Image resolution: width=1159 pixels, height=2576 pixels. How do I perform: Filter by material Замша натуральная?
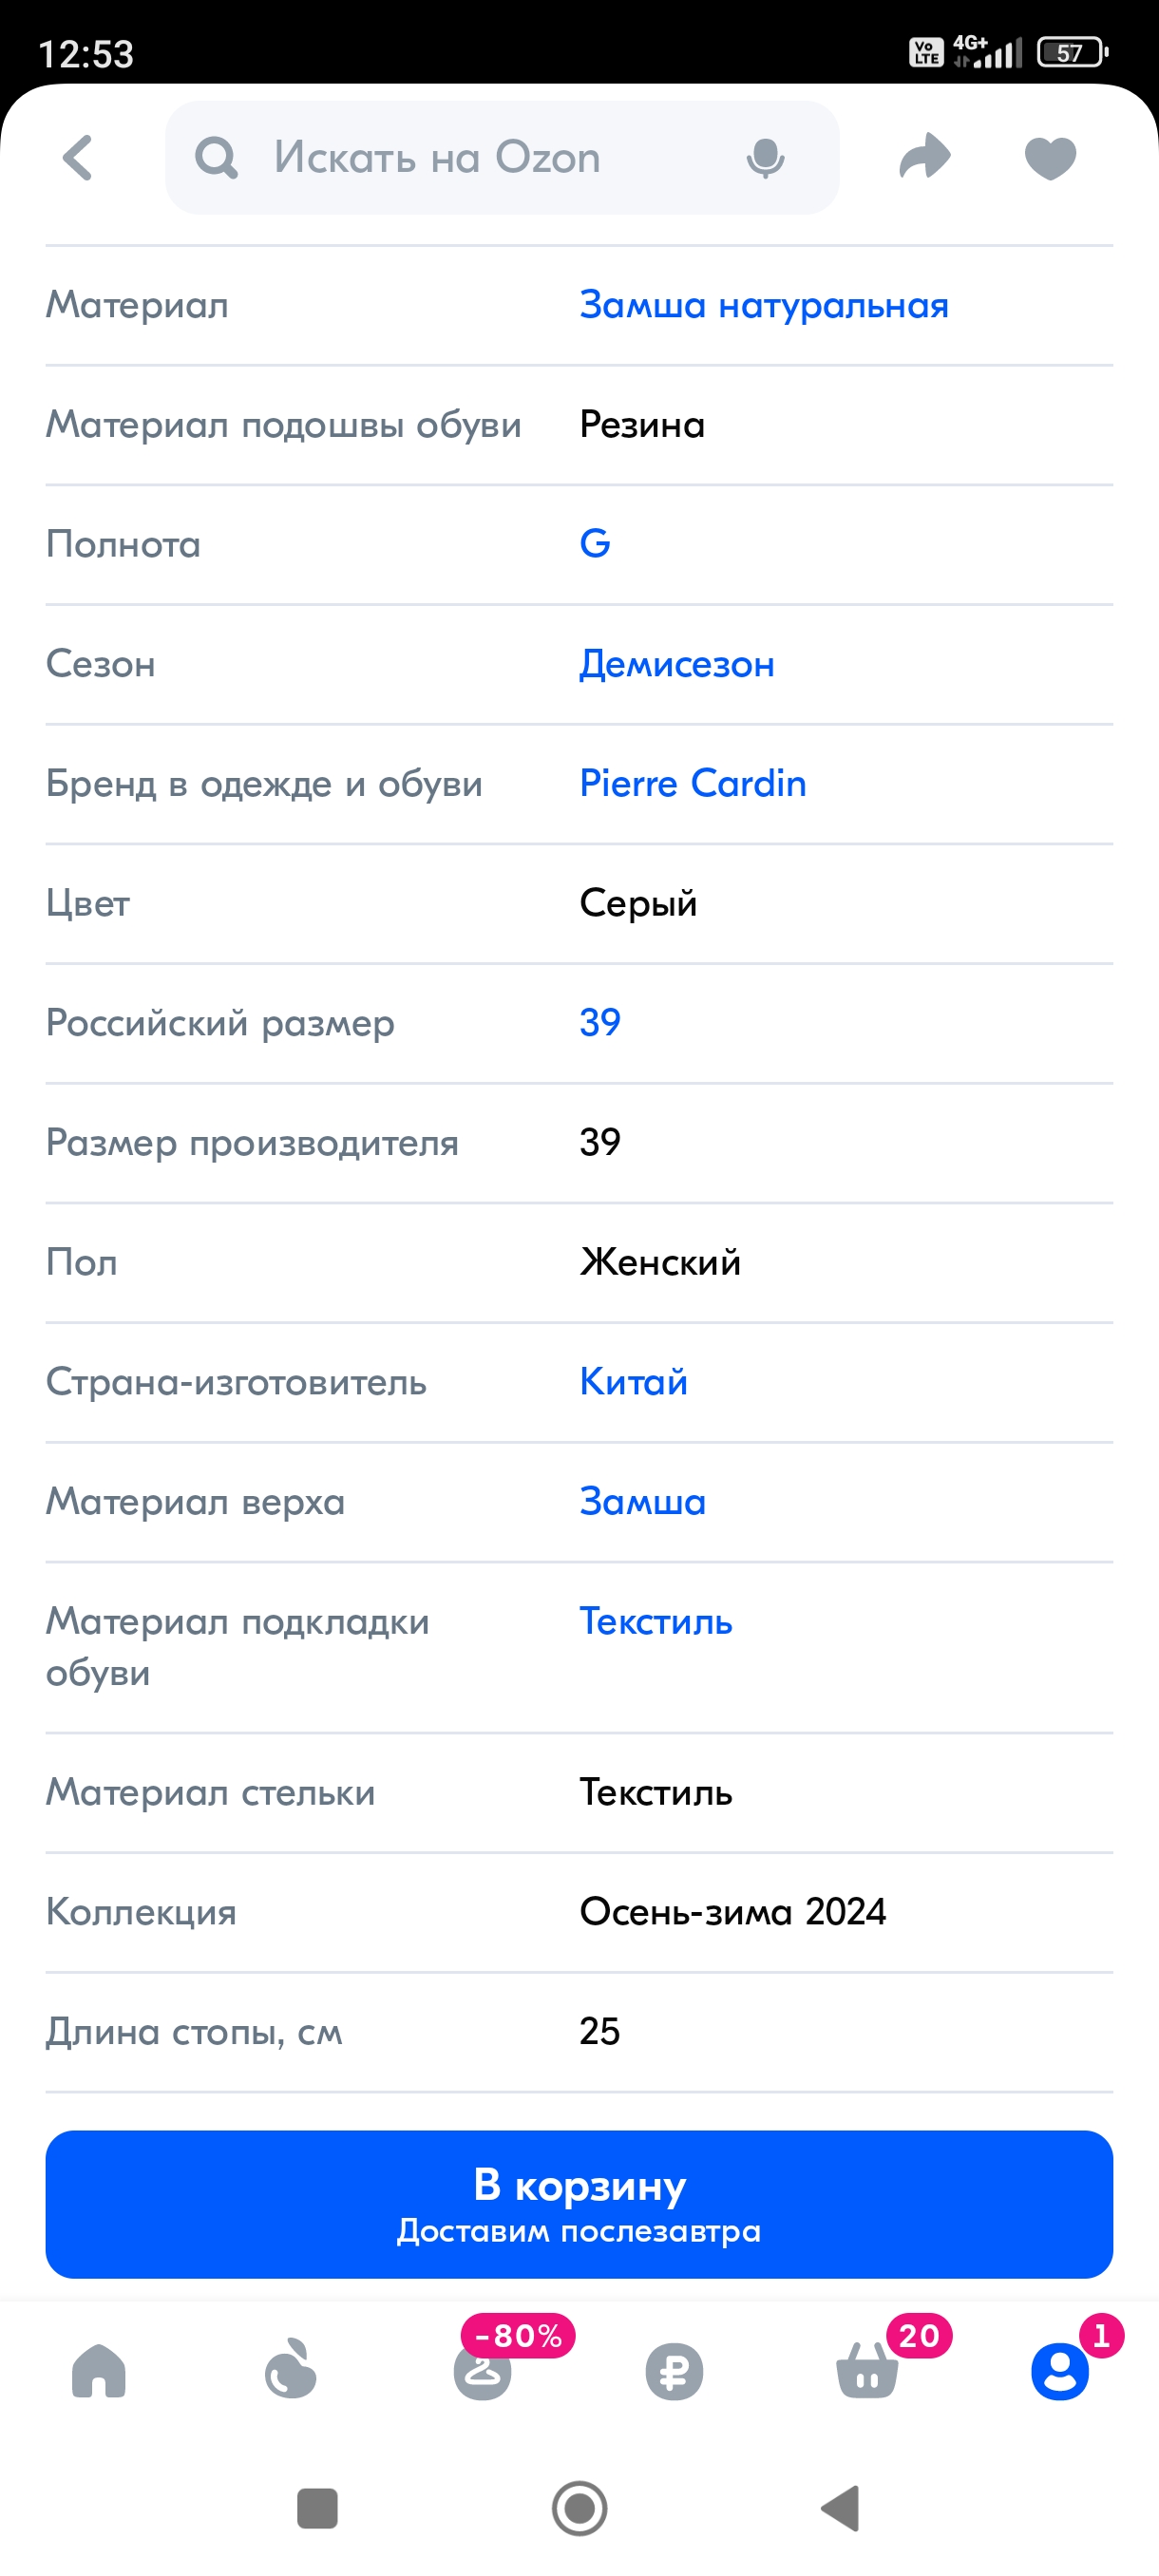pyautogui.click(x=763, y=305)
